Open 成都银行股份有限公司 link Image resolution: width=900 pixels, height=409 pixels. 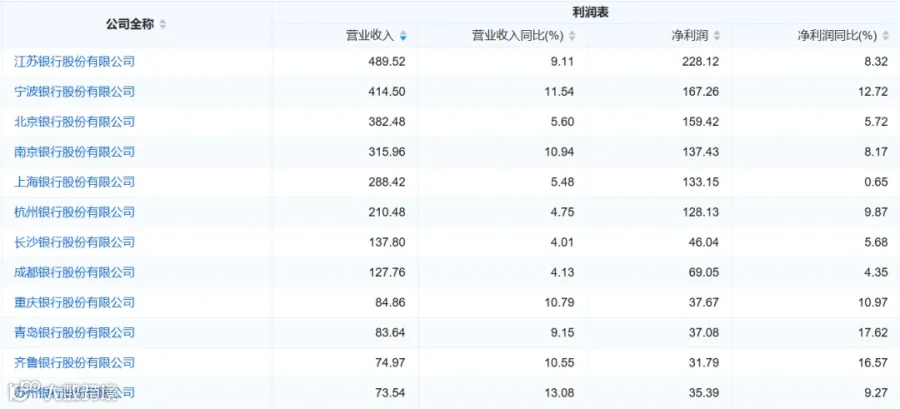(75, 272)
